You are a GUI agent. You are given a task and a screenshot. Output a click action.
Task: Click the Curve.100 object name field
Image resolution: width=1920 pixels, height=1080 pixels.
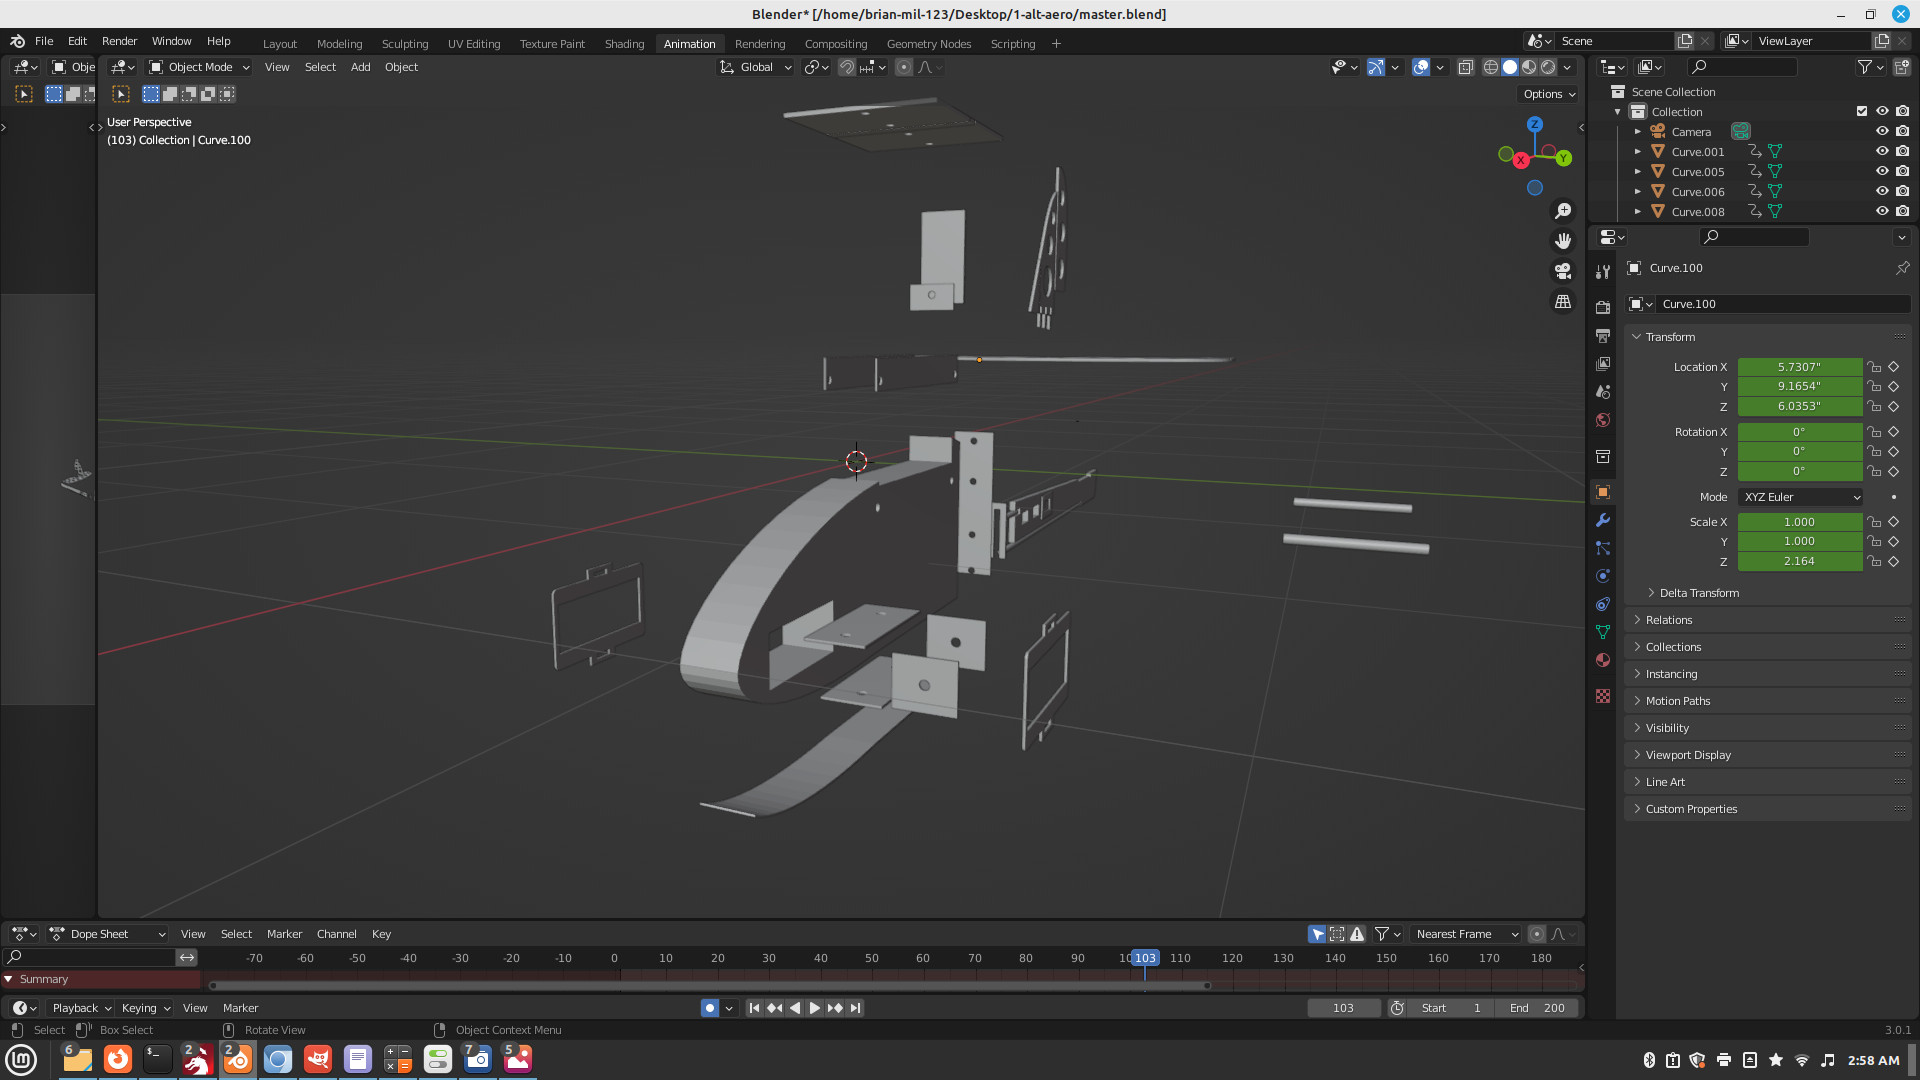[1783, 304]
